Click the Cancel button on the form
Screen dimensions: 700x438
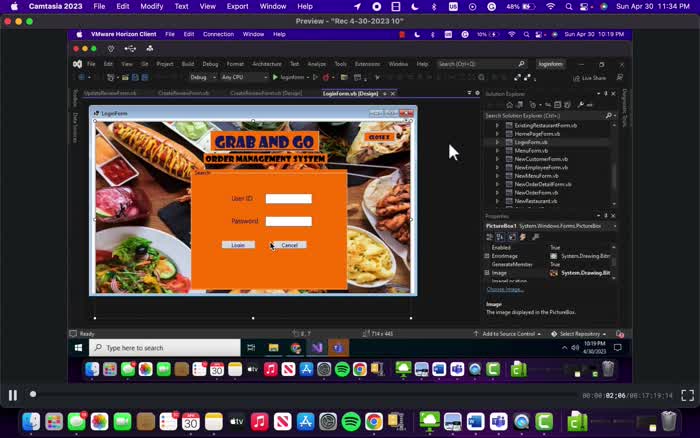coord(289,245)
